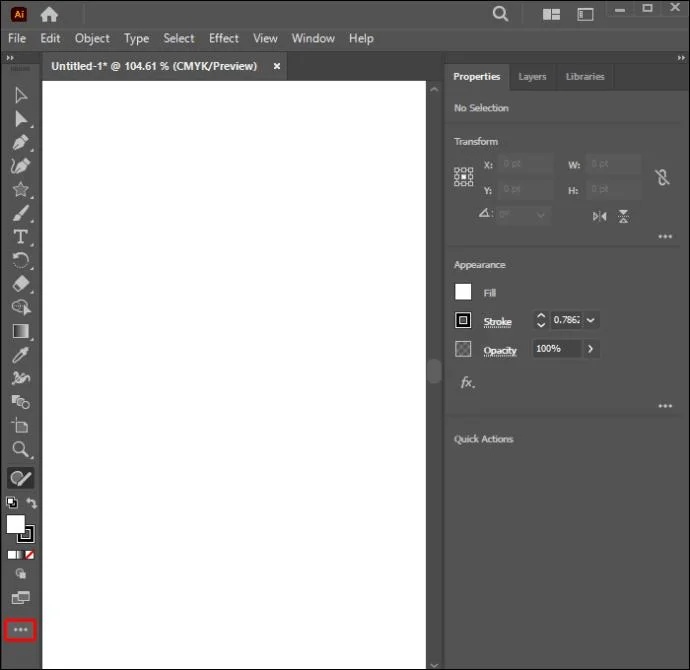690x670 pixels.
Task: Click the underlined Stroke label
Action: coord(497,322)
